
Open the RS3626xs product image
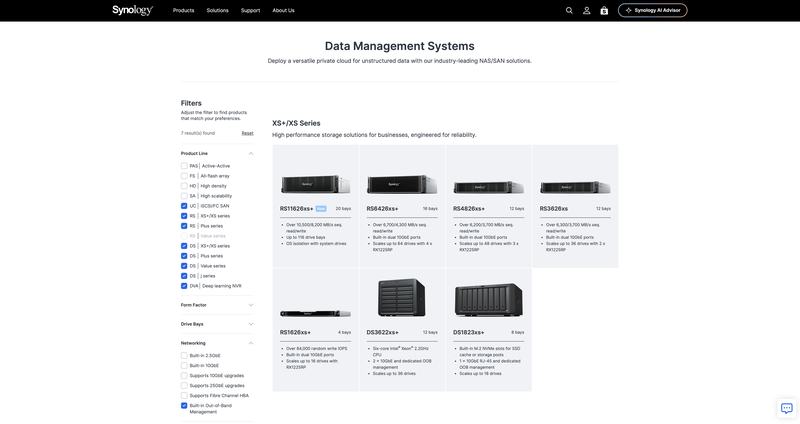(576, 187)
